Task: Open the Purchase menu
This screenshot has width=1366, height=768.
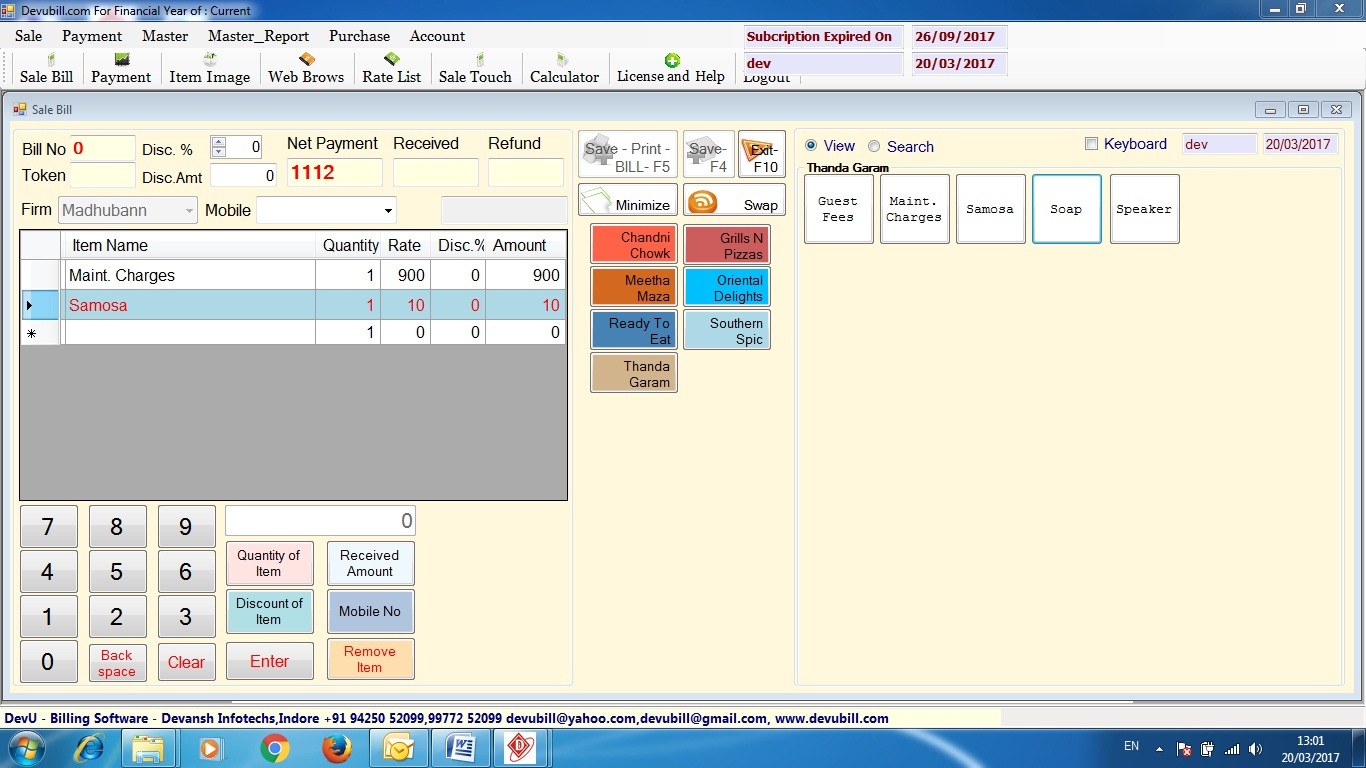Action: coord(359,36)
